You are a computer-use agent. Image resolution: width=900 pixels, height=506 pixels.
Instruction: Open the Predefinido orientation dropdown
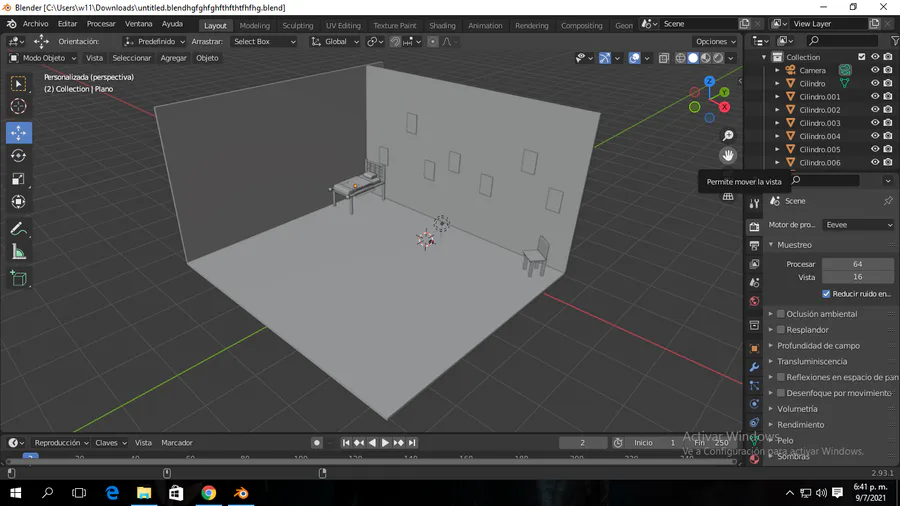tap(154, 41)
